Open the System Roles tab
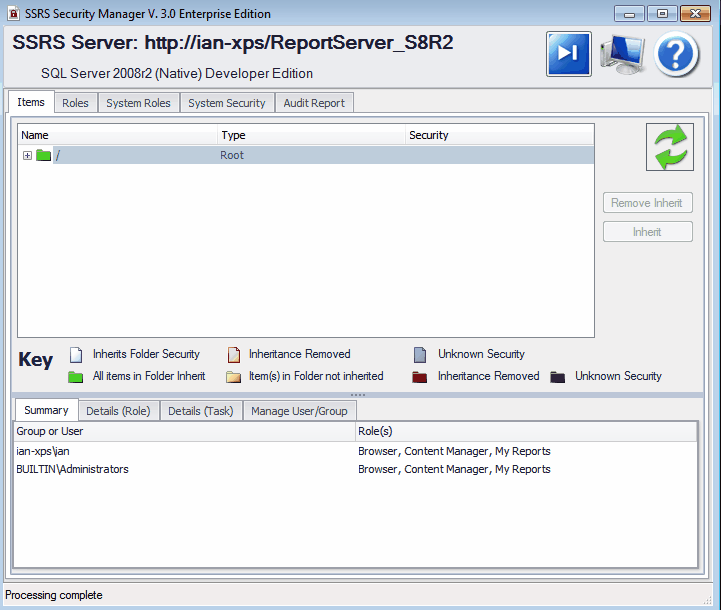This screenshot has height=610, width=721. click(x=138, y=103)
